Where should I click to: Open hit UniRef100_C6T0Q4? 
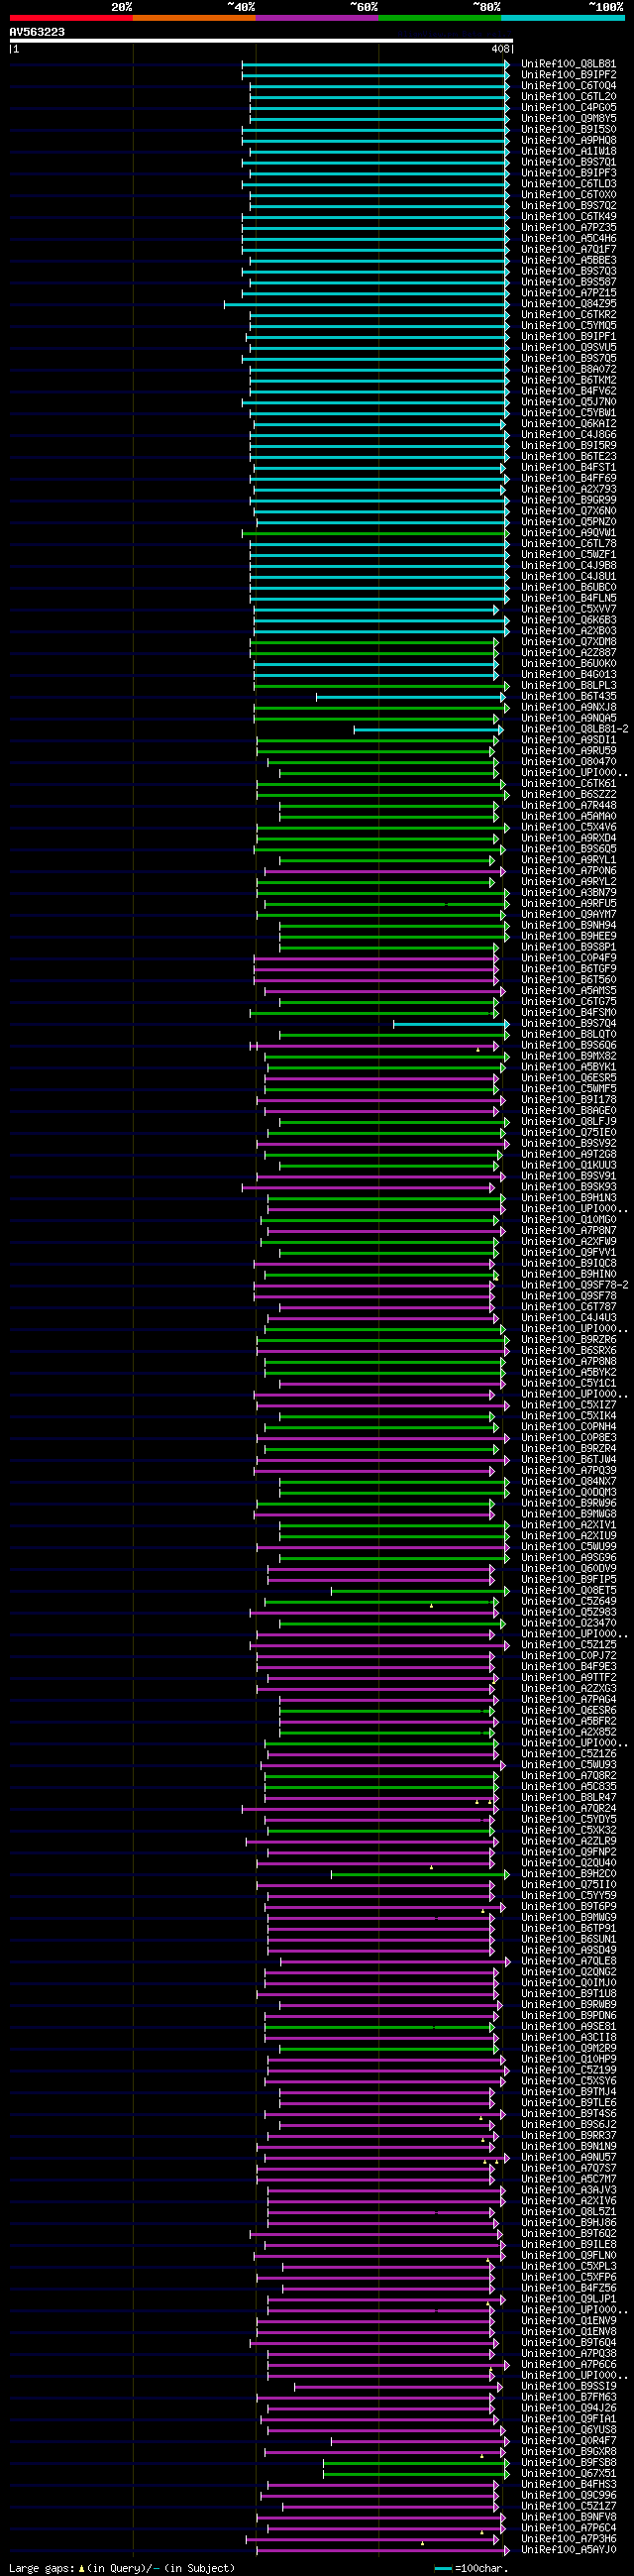tap(569, 86)
